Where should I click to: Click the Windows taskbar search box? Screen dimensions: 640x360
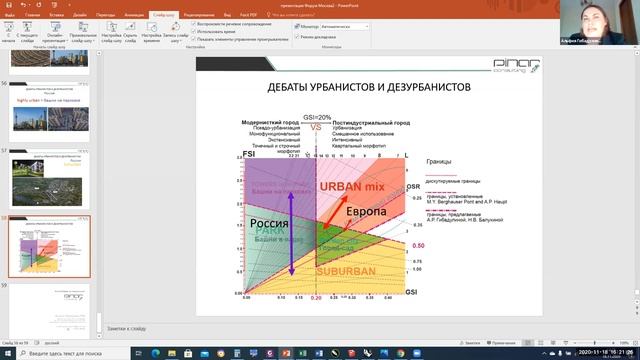73,353
